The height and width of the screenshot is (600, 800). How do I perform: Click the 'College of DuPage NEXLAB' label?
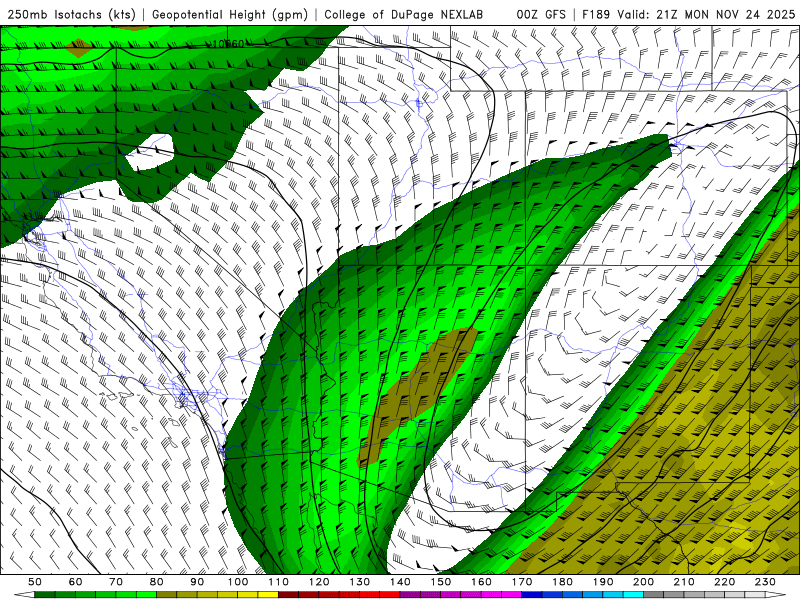[x=404, y=15]
